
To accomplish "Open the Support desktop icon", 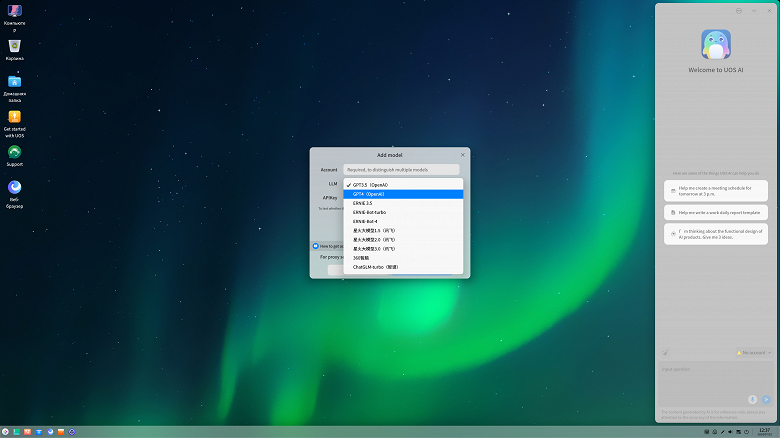I will pyautogui.click(x=14, y=152).
